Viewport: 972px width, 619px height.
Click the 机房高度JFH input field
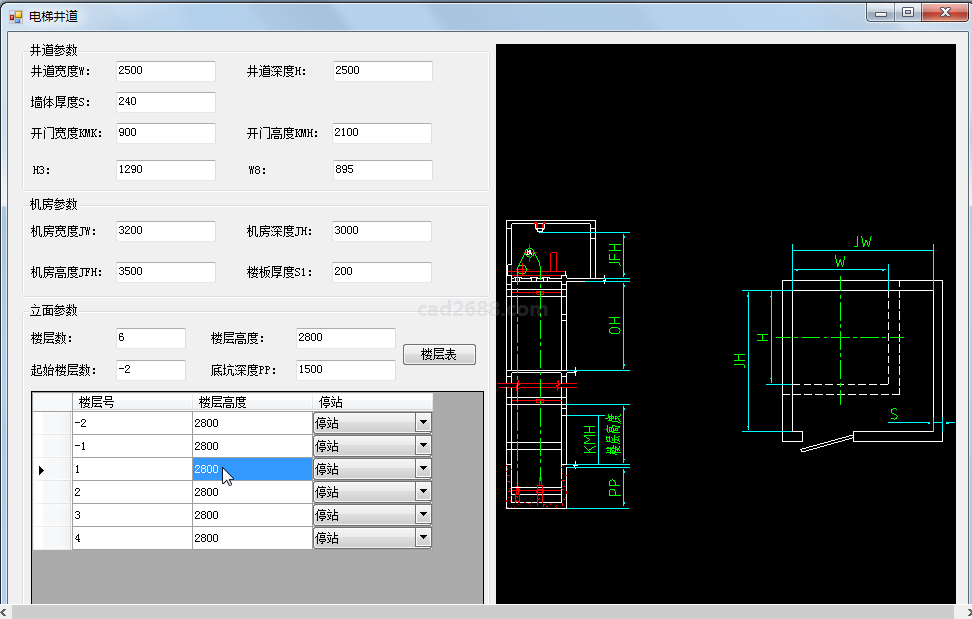pos(165,272)
